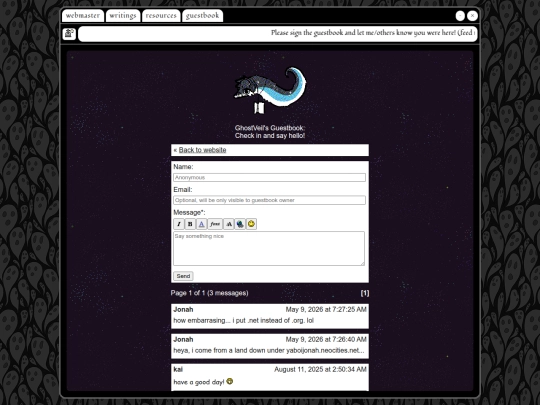Select Jonah's message about .net instead of .org

[x=243, y=321]
